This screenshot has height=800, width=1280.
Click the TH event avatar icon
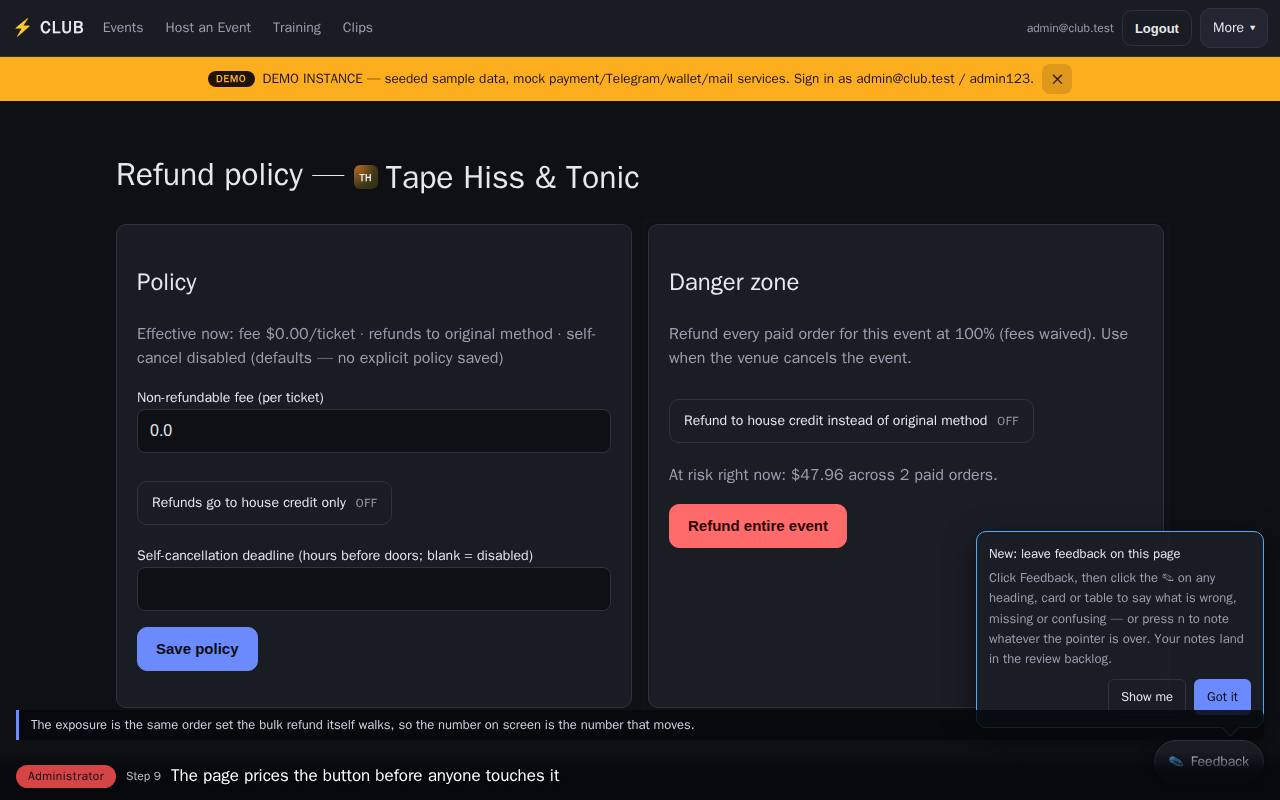[x=365, y=177]
